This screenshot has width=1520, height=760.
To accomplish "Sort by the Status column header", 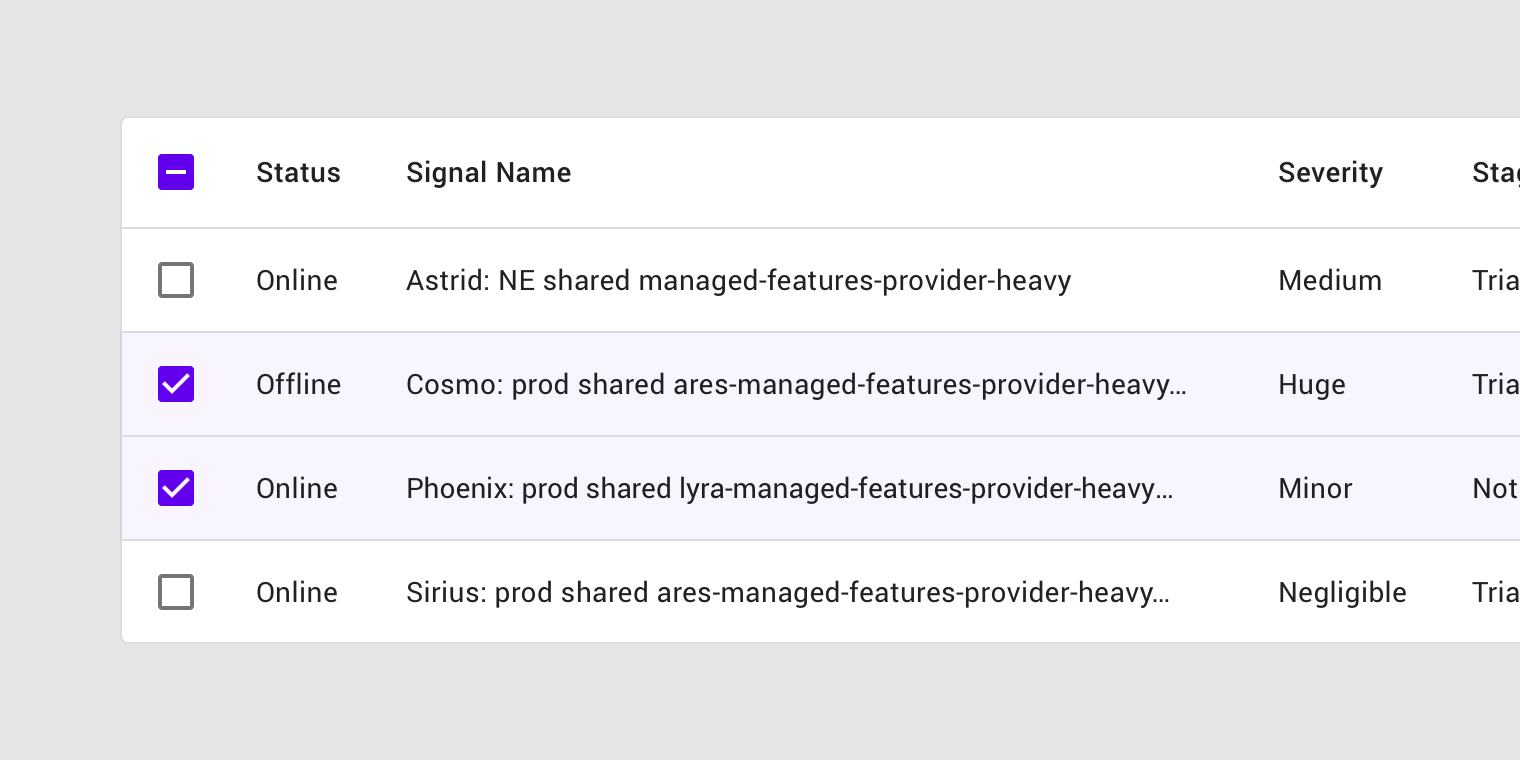I will pyautogui.click(x=298, y=173).
